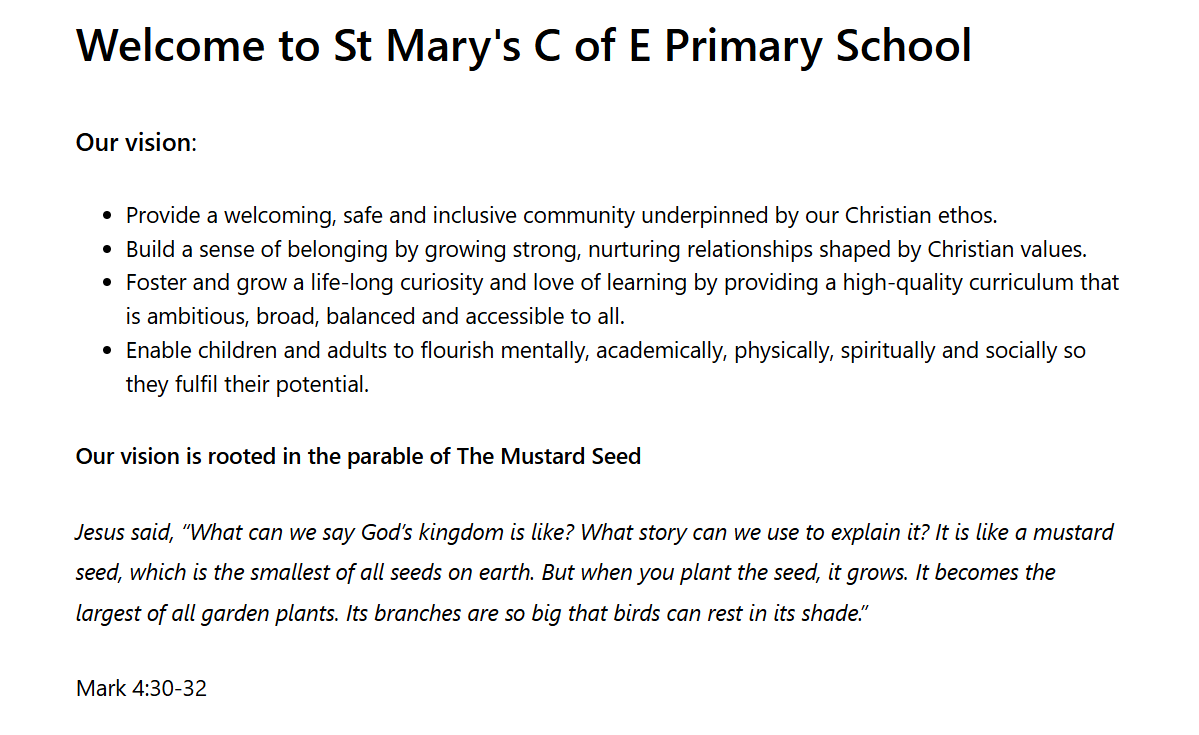
Task: Click the text "they fulfil their potential."
Action: click(x=247, y=385)
